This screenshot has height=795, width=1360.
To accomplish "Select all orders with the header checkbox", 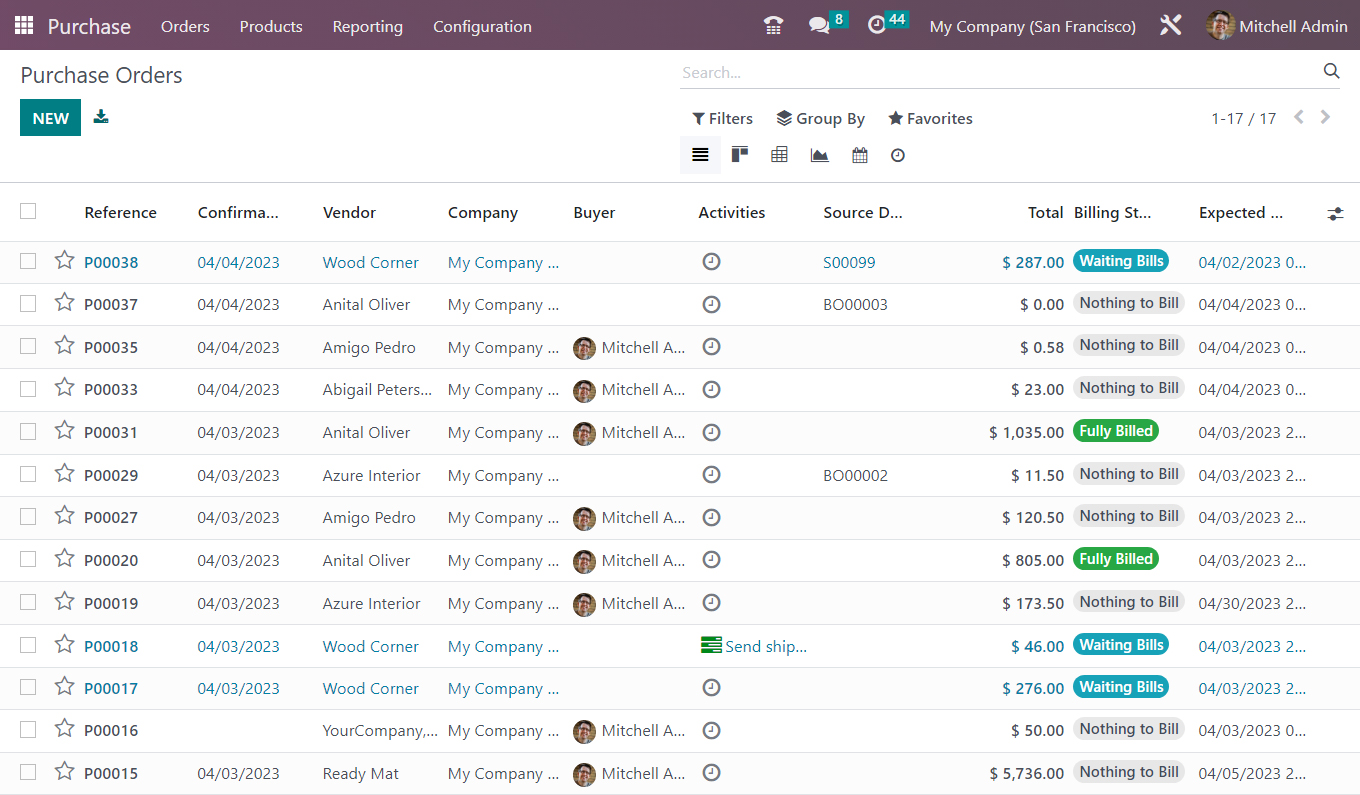I will pos(28,211).
